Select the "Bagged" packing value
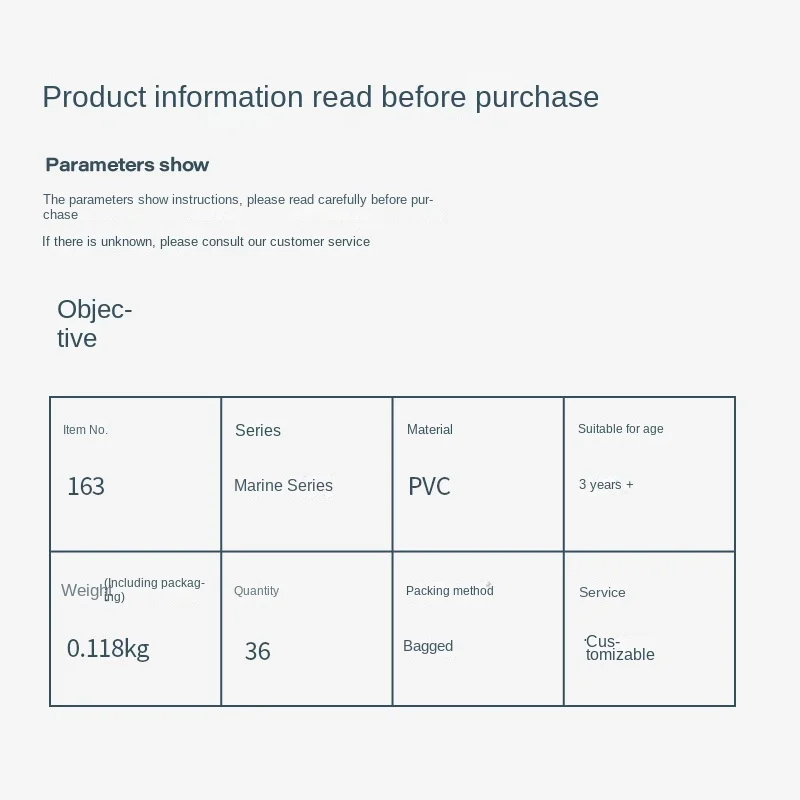The image size is (800, 800). tap(428, 647)
